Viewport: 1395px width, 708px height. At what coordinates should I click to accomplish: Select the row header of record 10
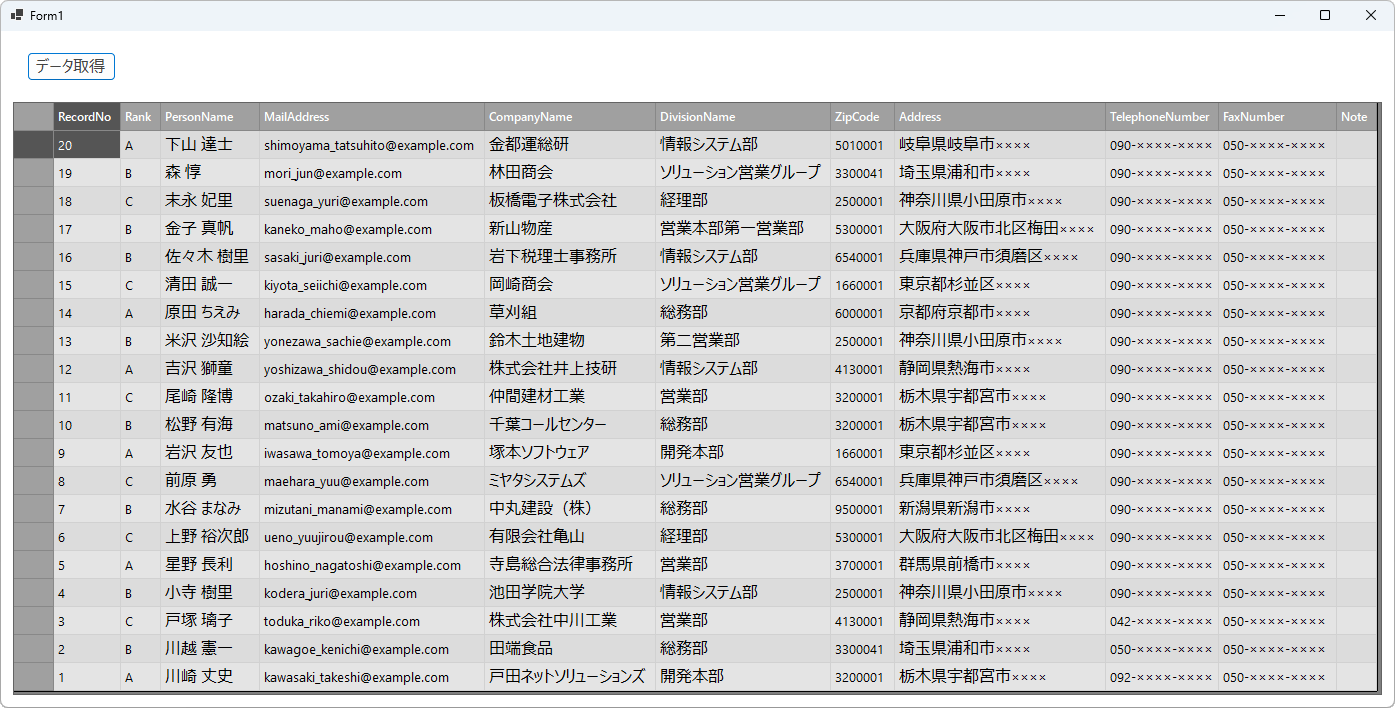point(33,425)
